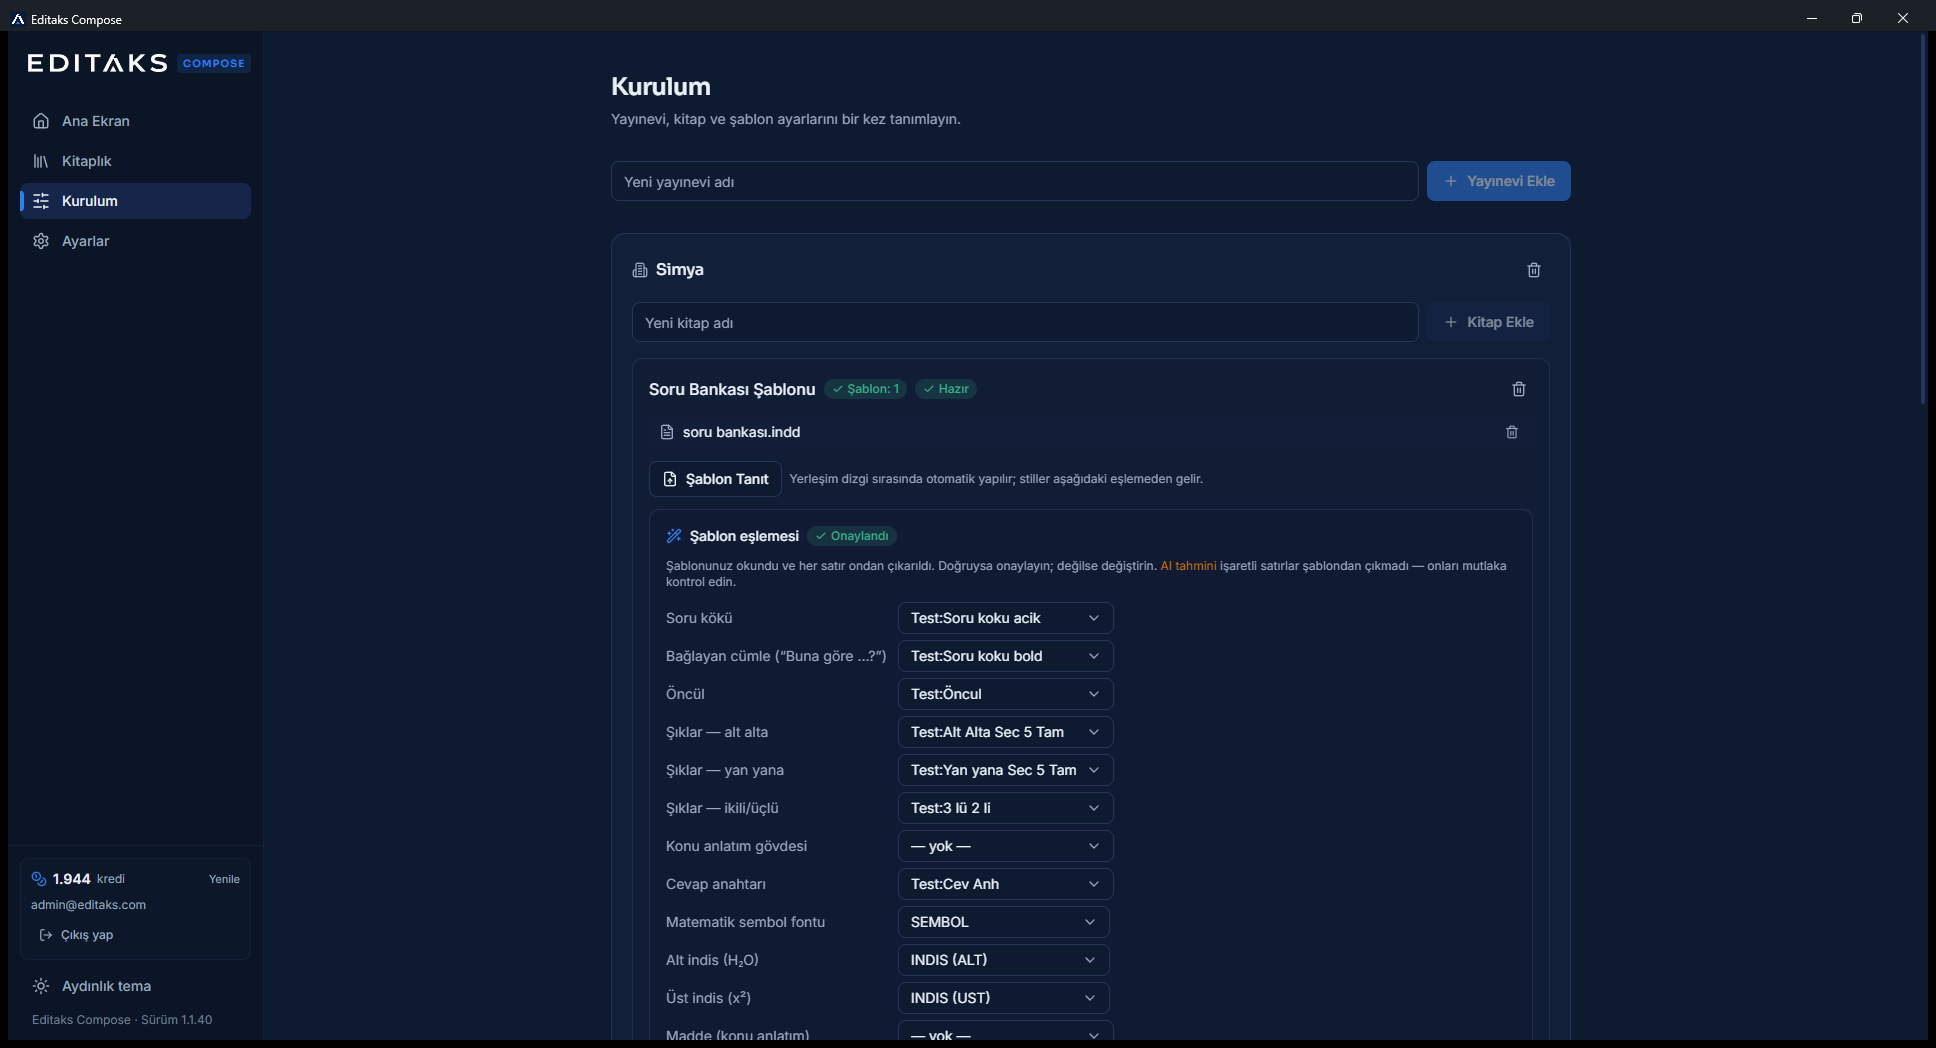1936x1048 pixels.
Task: Click the Şablon eşlemesi section title
Action: click(x=744, y=536)
